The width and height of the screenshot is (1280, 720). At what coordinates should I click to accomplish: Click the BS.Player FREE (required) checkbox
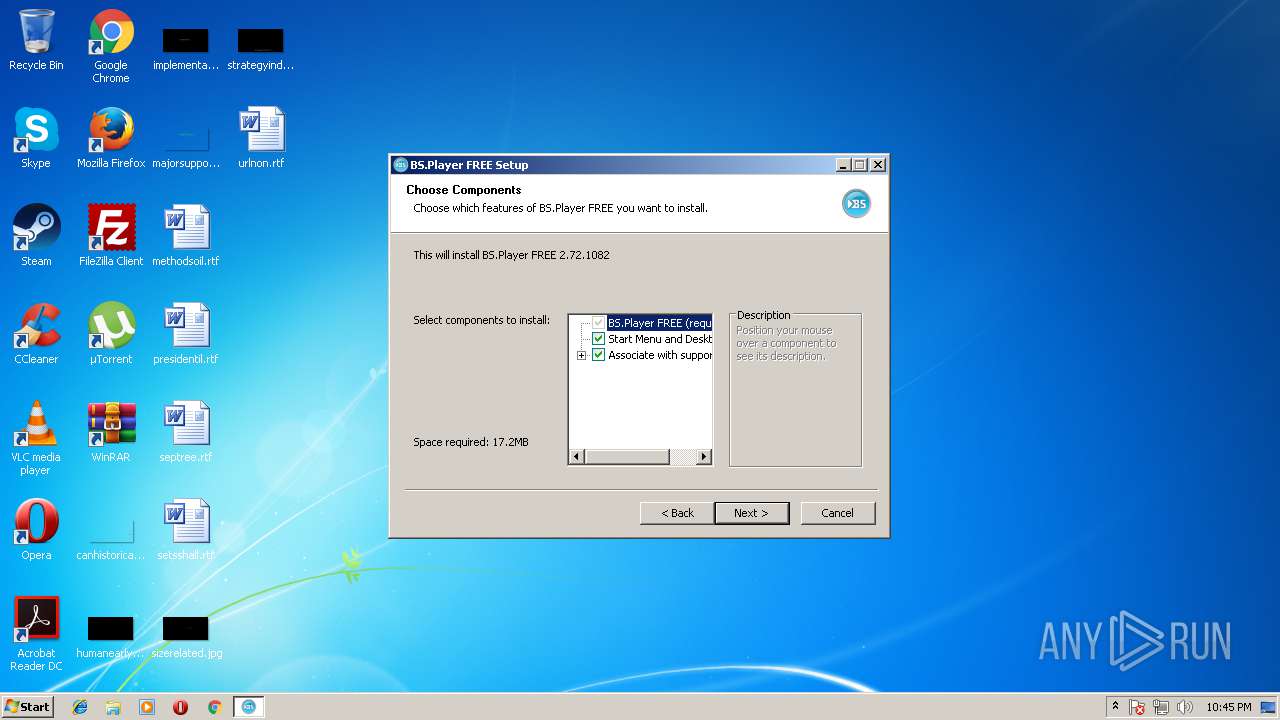pos(599,323)
